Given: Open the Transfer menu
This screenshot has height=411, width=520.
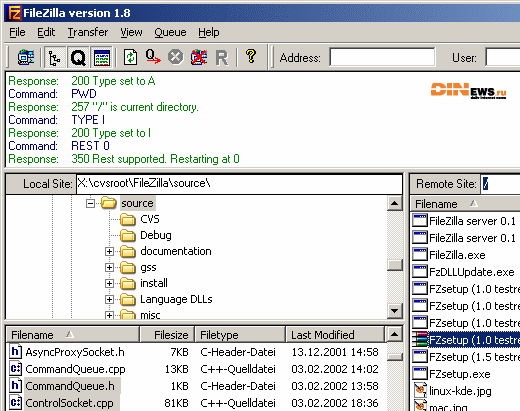Looking at the screenshot, I should (x=88, y=32).
